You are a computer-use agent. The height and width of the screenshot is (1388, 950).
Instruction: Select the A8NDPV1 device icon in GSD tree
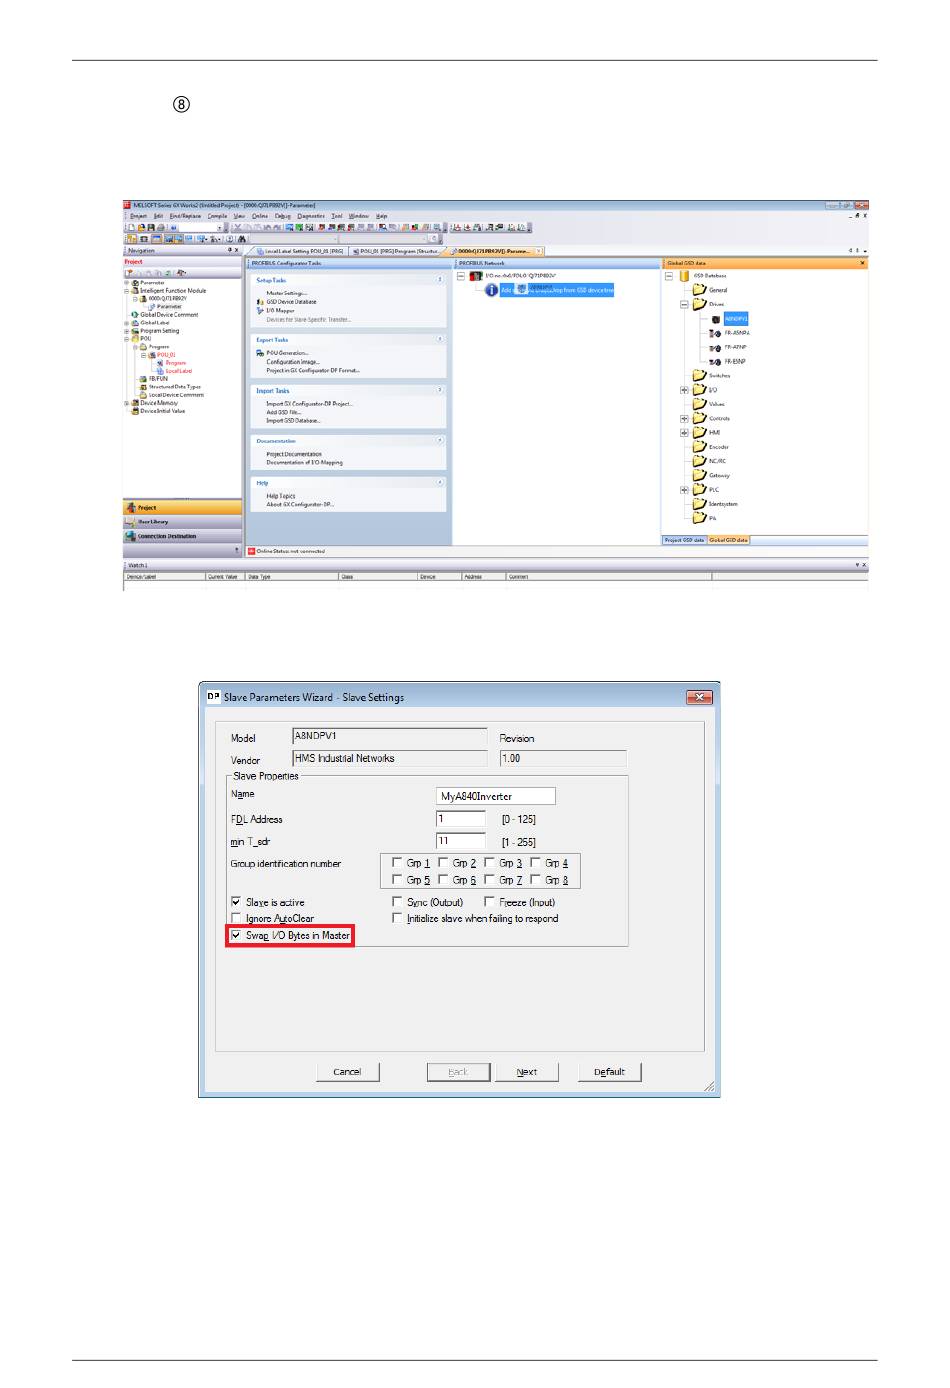pos(716,319)
